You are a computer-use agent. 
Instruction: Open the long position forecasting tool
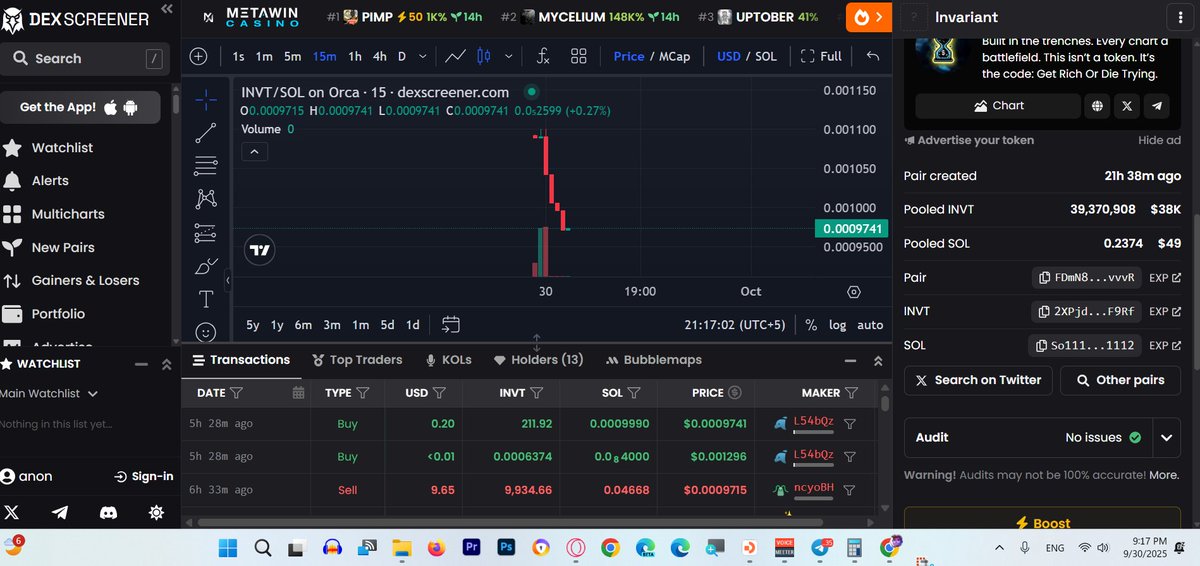coord(206,232)
